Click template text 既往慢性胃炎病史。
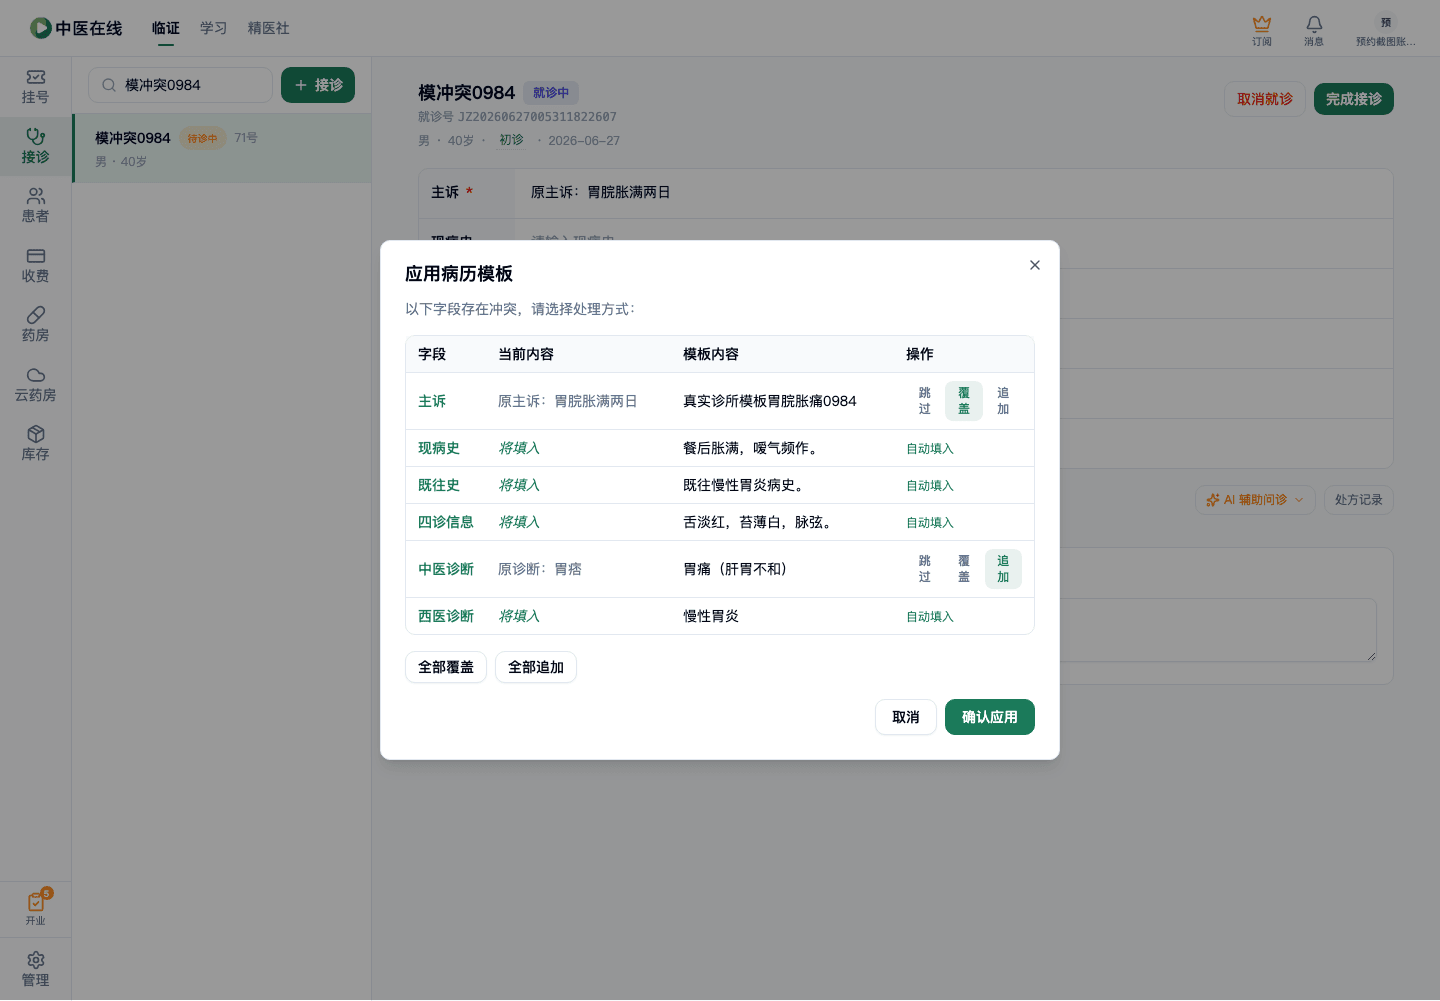Viewport: 1440px width, 1001px height. coord(746,485)
